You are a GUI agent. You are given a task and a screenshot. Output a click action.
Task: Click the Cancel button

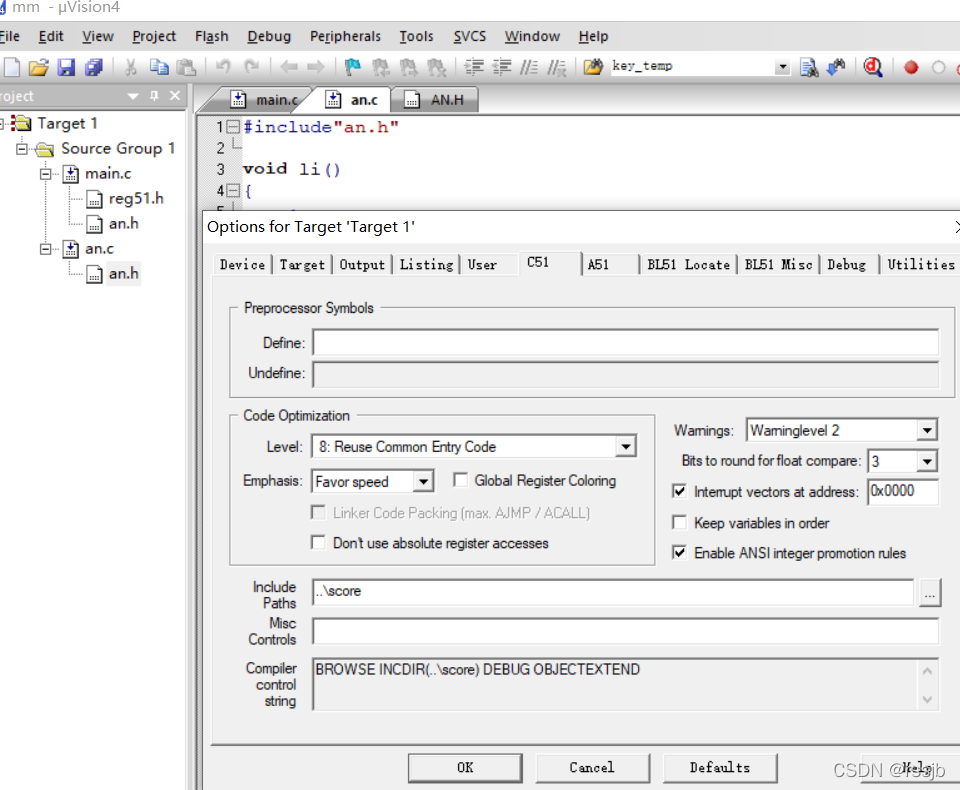click(x=592, y=768)
